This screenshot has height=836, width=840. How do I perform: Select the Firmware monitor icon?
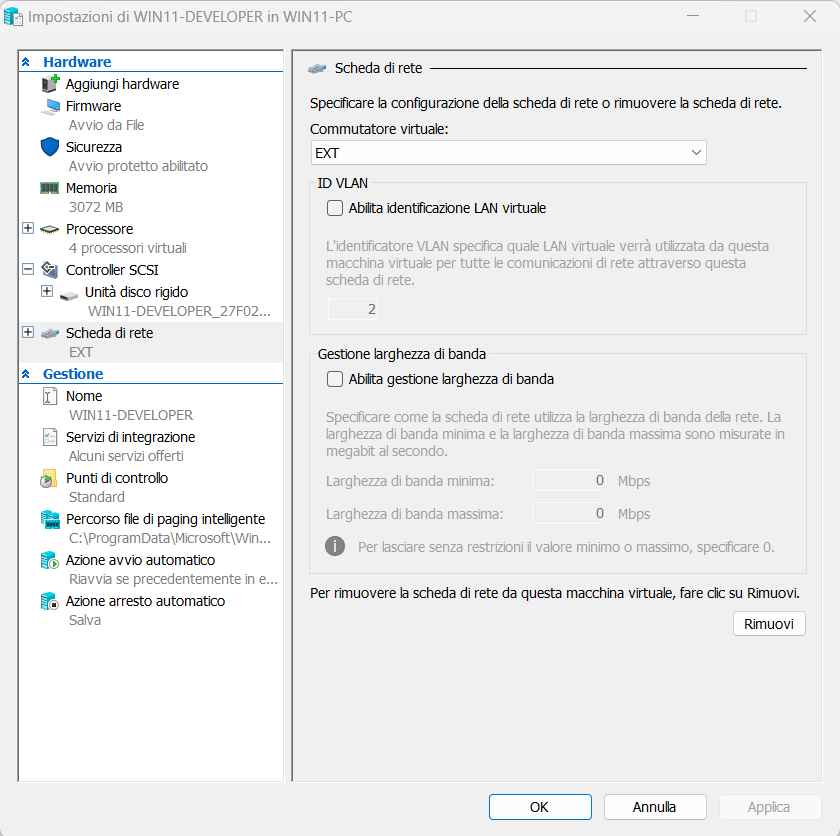pos(50,107)
